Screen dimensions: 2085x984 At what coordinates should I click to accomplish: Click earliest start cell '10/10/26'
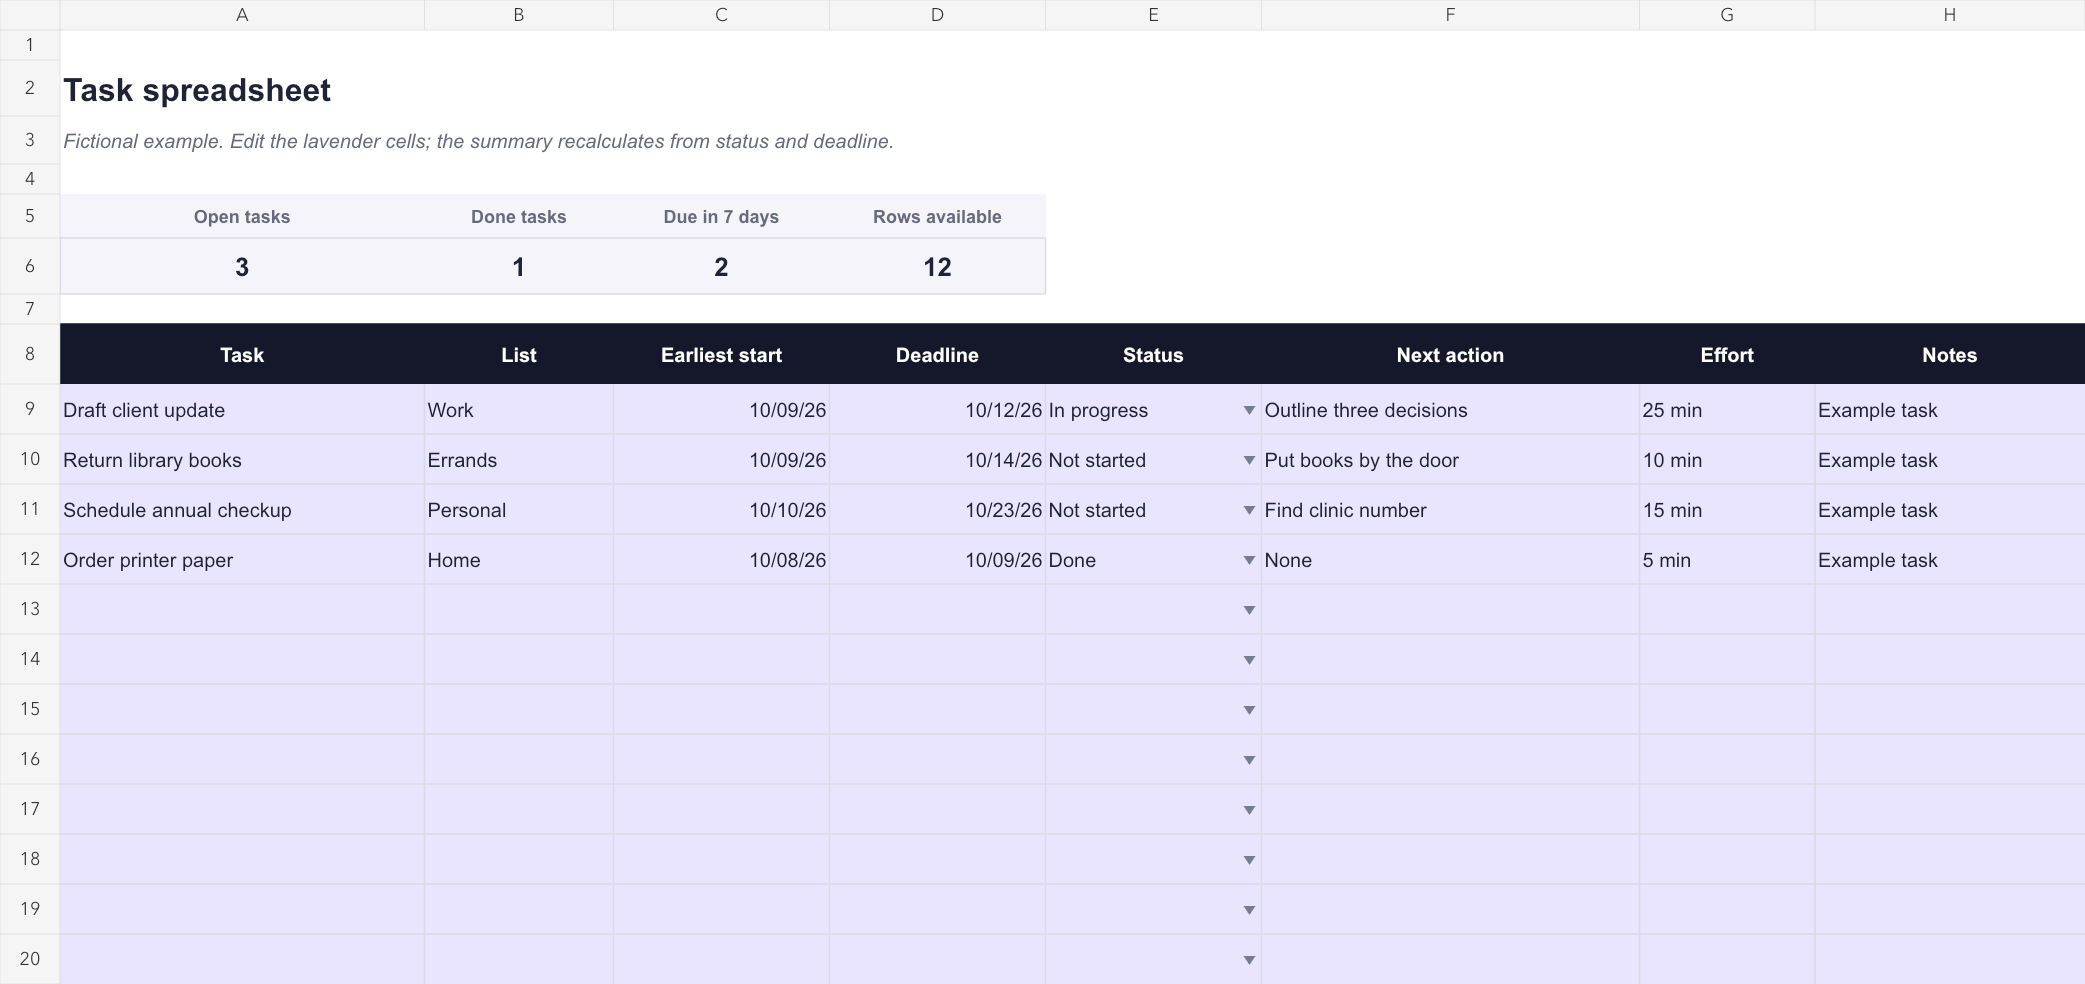coord(721,510)
